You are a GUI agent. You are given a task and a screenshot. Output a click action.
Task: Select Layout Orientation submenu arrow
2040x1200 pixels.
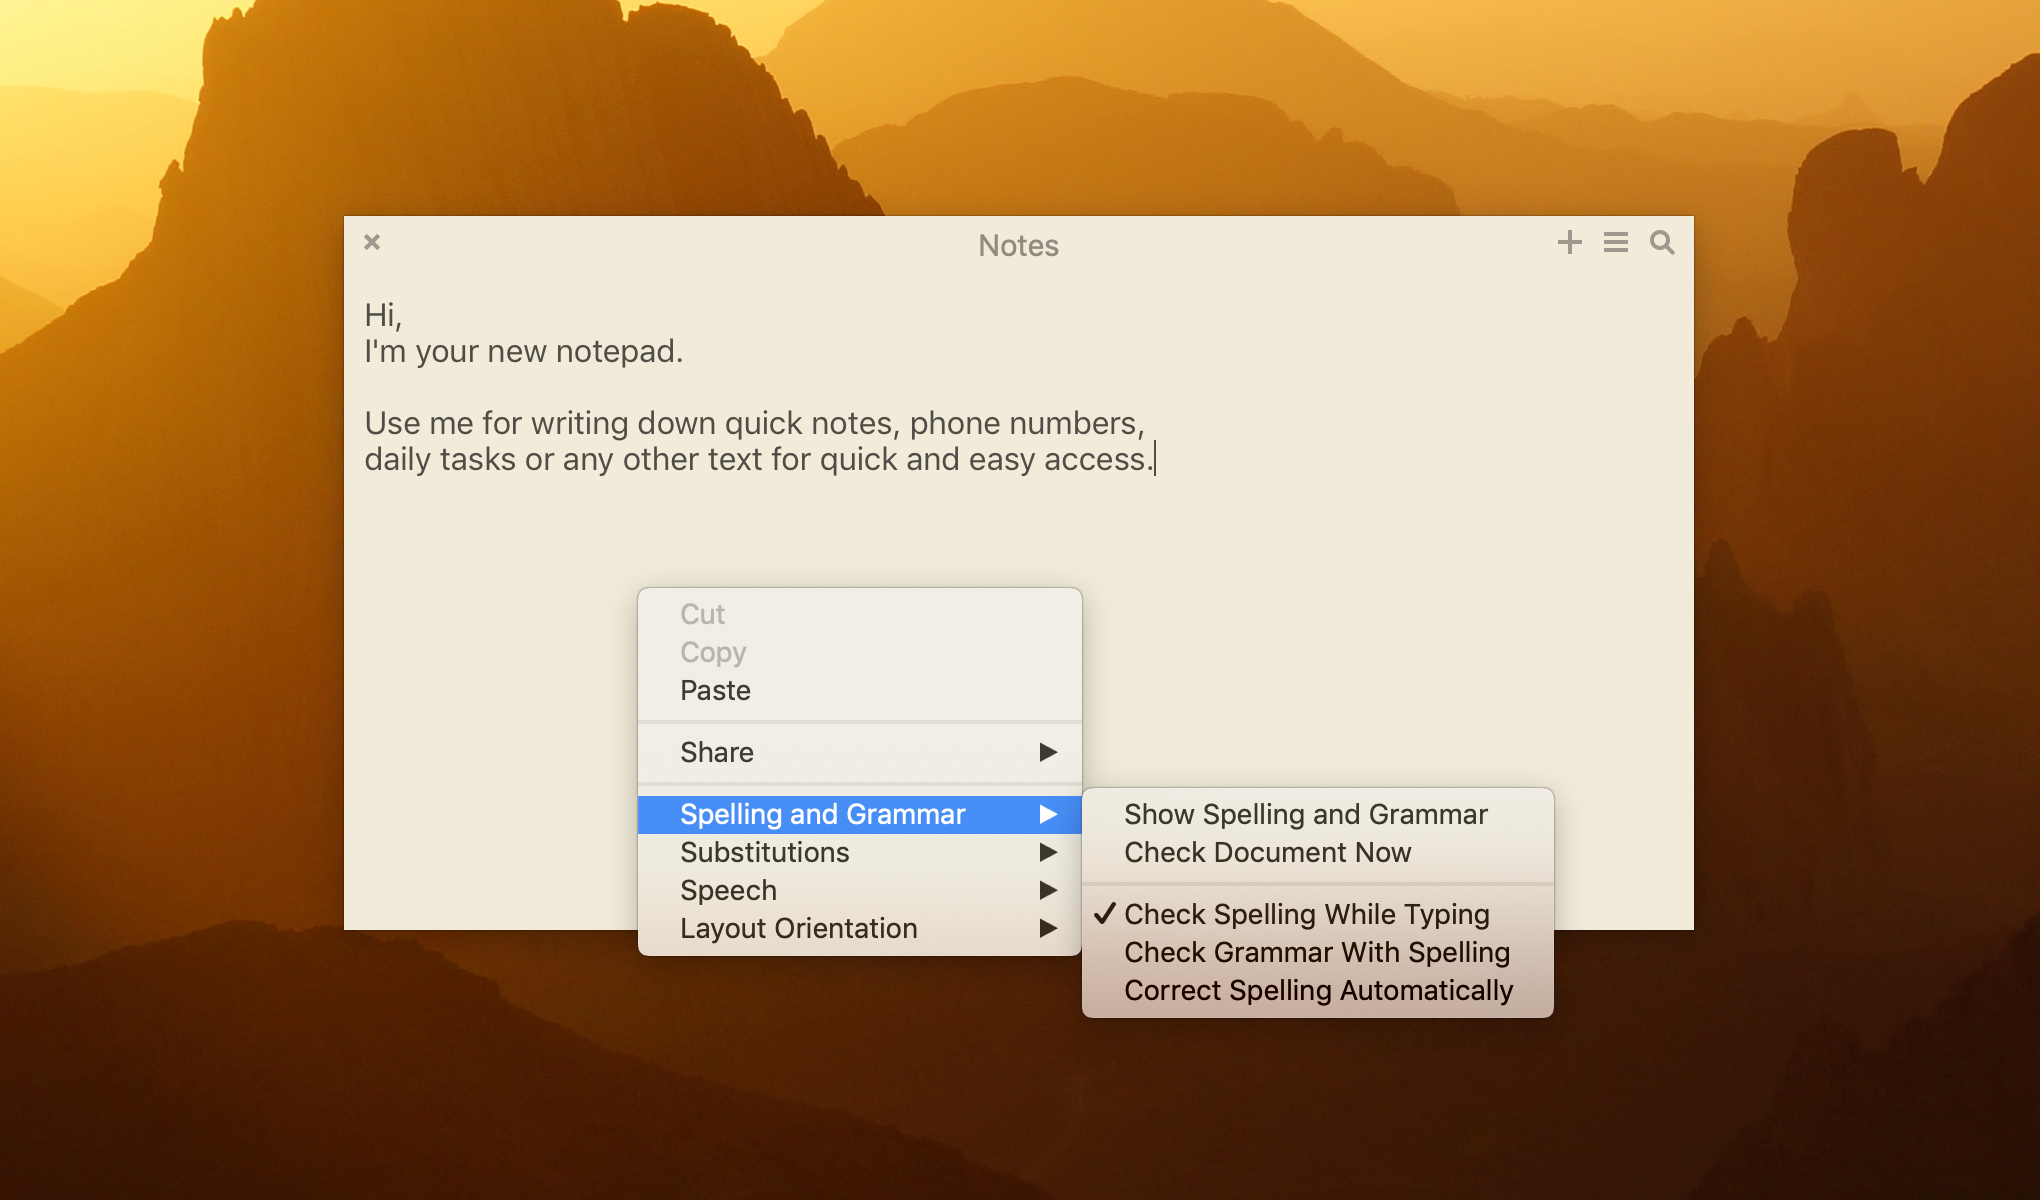pyautogui.click(x=1049, y=929)
